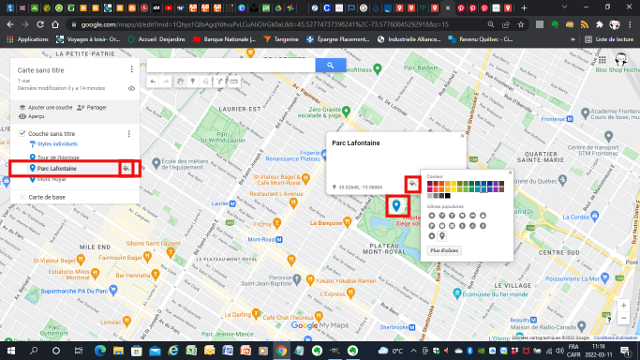Image resolution: width=640 pixels, height=360 pixels.
Task: Open a new browser tab
Action: [524, 8]
